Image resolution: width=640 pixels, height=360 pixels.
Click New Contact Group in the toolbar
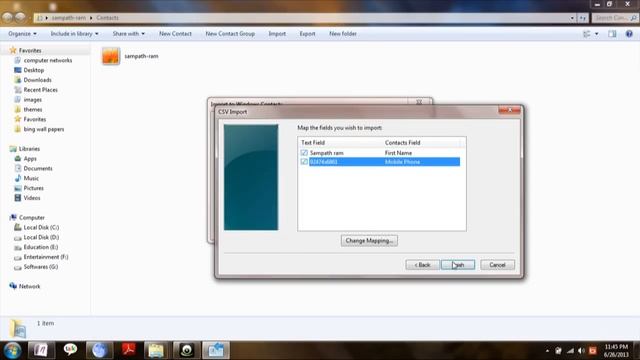point(230,33)
